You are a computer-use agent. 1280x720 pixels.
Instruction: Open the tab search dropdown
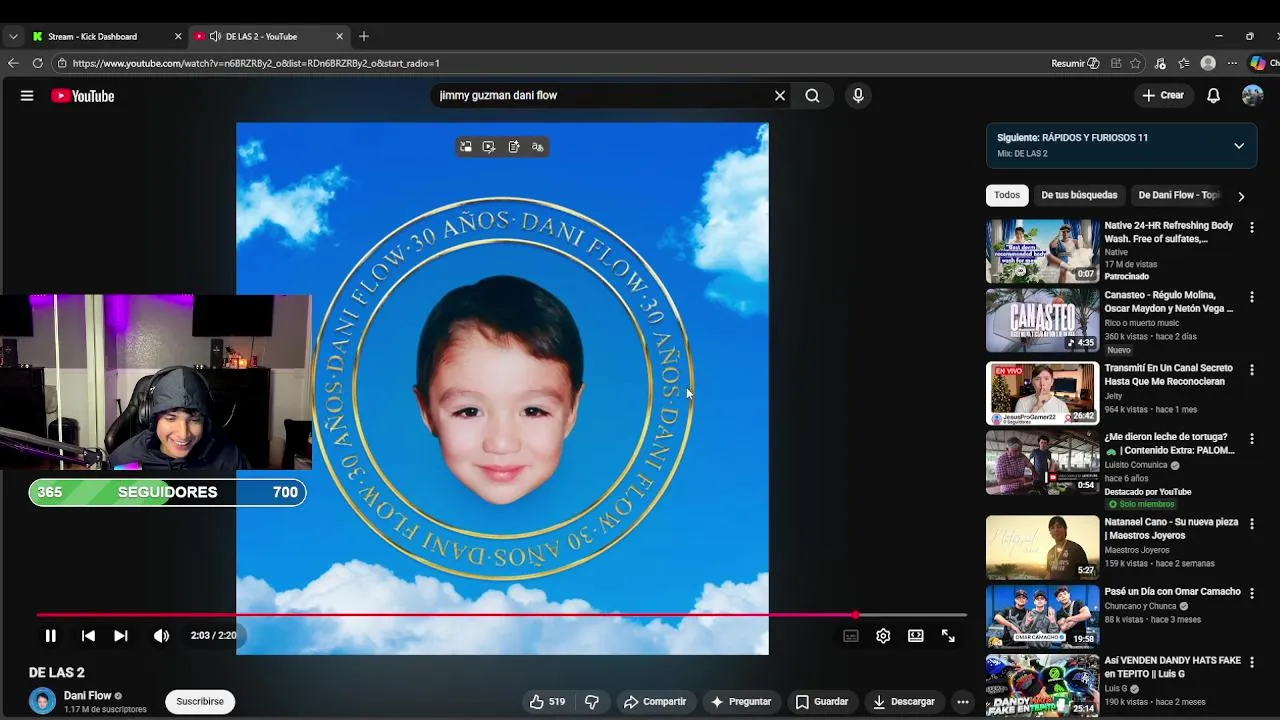pyautogui.click(x=13, y=36)
